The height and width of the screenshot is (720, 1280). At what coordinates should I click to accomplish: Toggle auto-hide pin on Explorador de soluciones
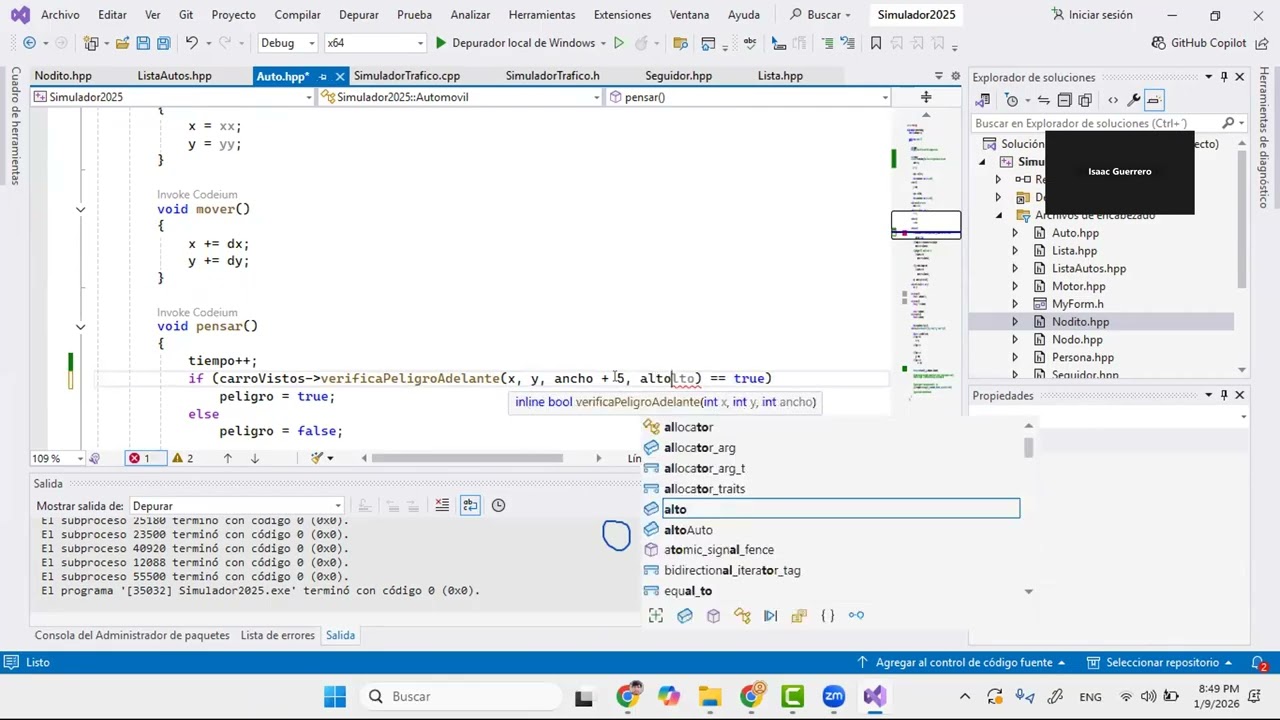point(1223,77)
